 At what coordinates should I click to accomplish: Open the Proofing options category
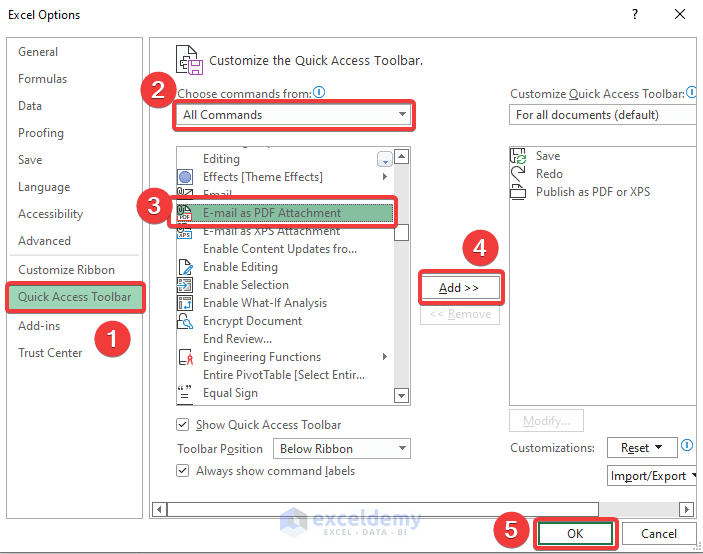(41, 133)
